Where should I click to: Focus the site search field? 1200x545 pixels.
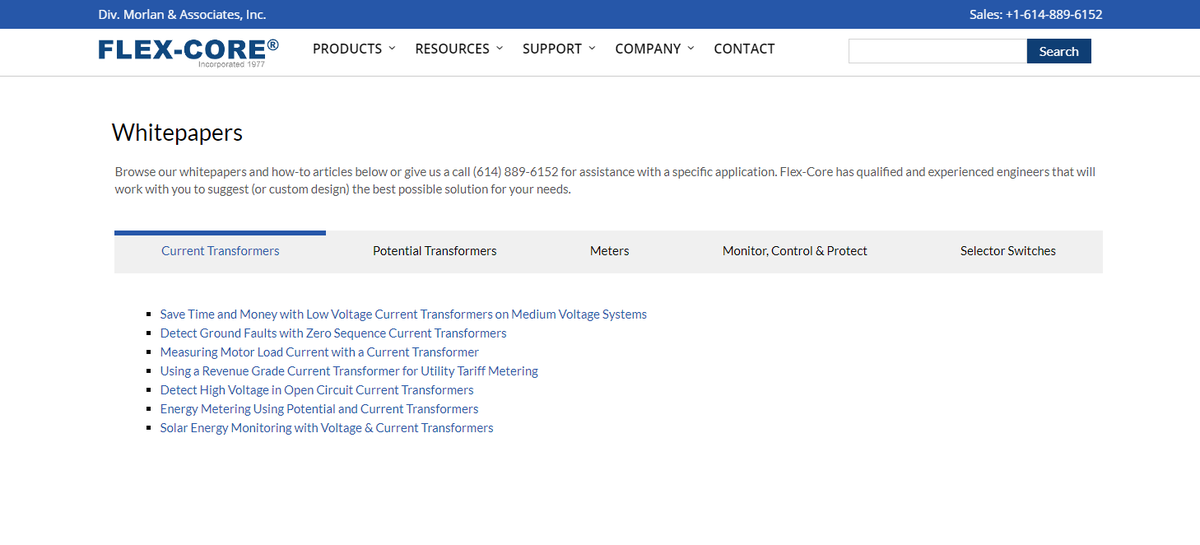point(938,51)
